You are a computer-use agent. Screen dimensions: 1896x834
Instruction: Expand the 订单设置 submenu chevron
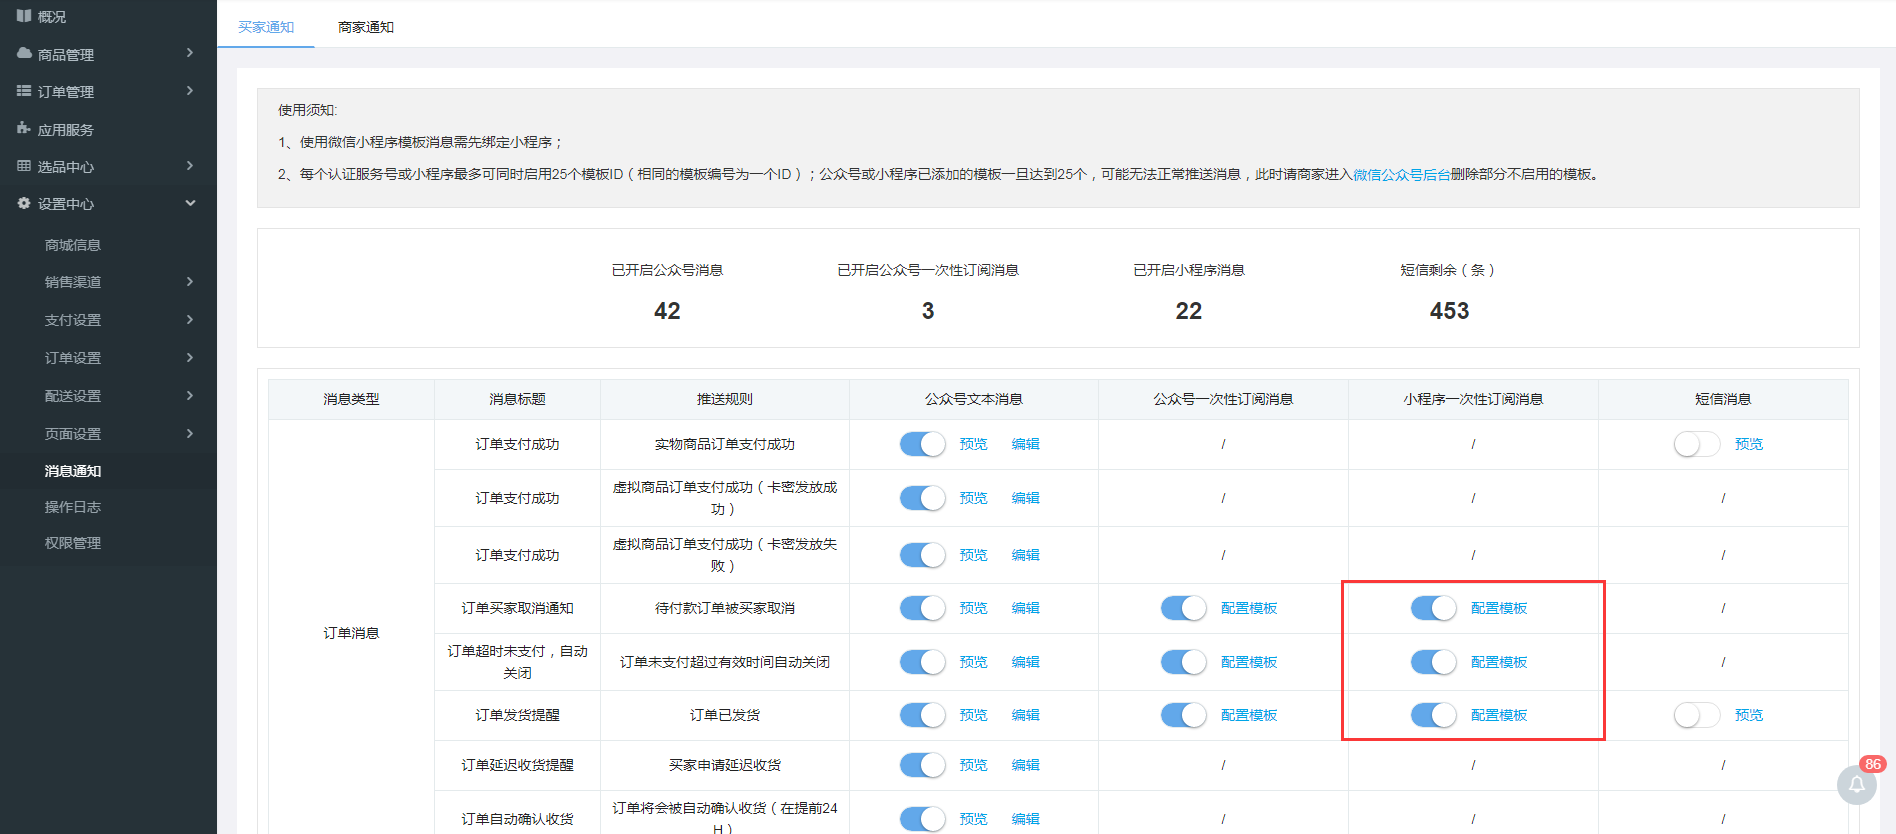(x=190, y=358)
